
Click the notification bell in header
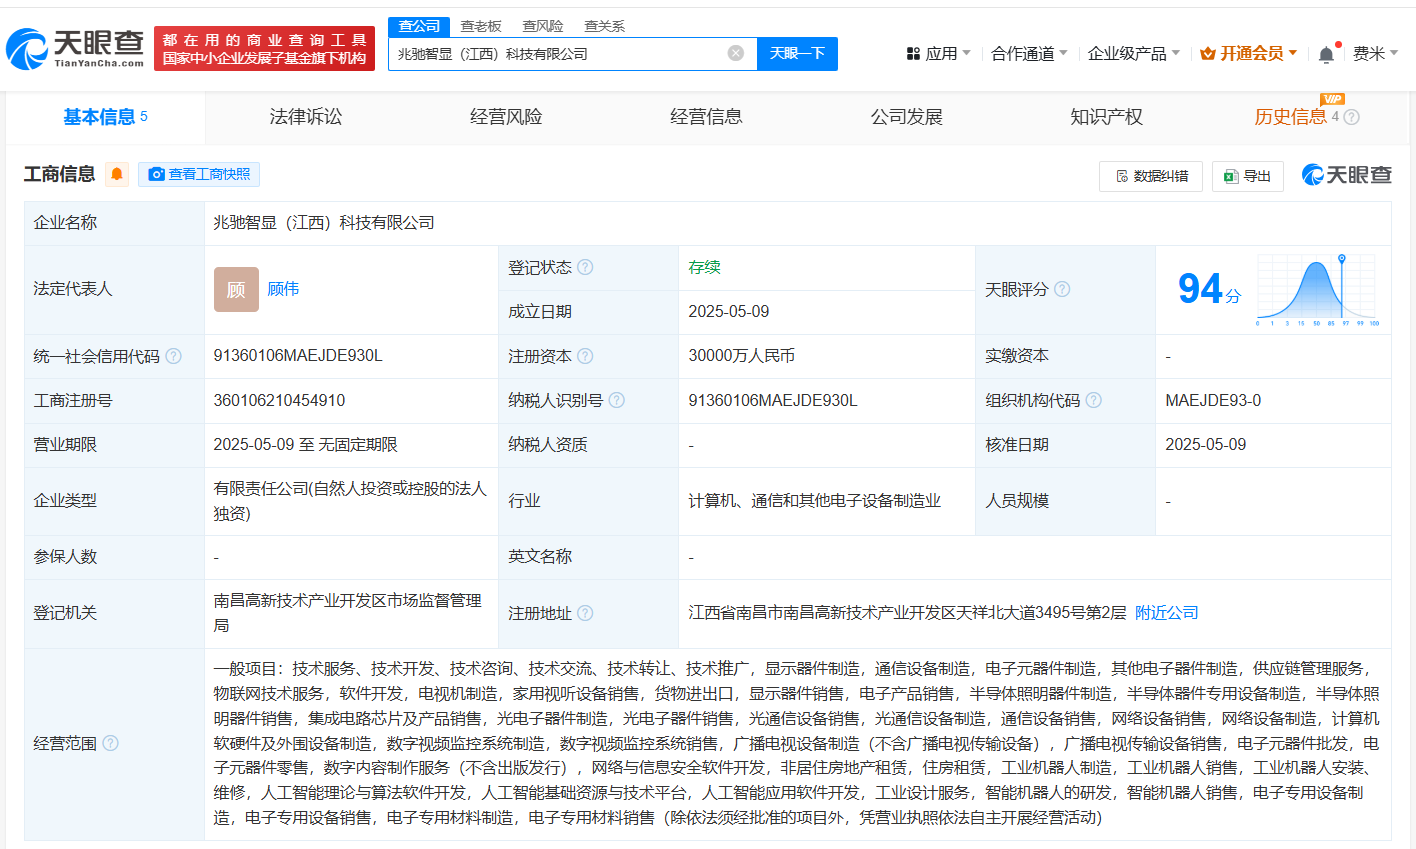coord(1326,54)
